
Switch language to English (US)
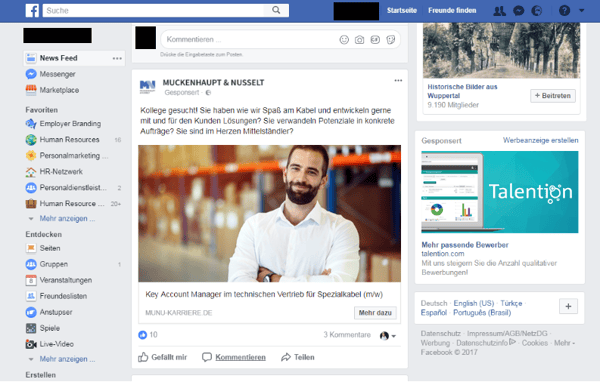[x=474, y=304]
